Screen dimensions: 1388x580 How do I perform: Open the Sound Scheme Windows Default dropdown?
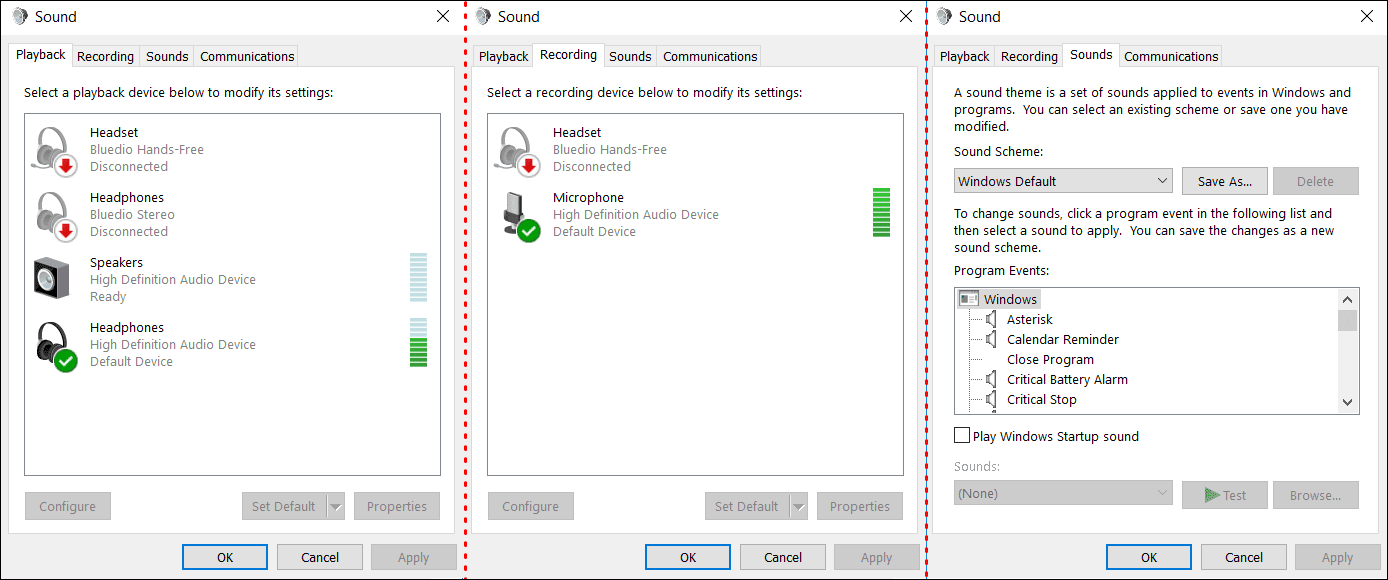point(1063,181)
